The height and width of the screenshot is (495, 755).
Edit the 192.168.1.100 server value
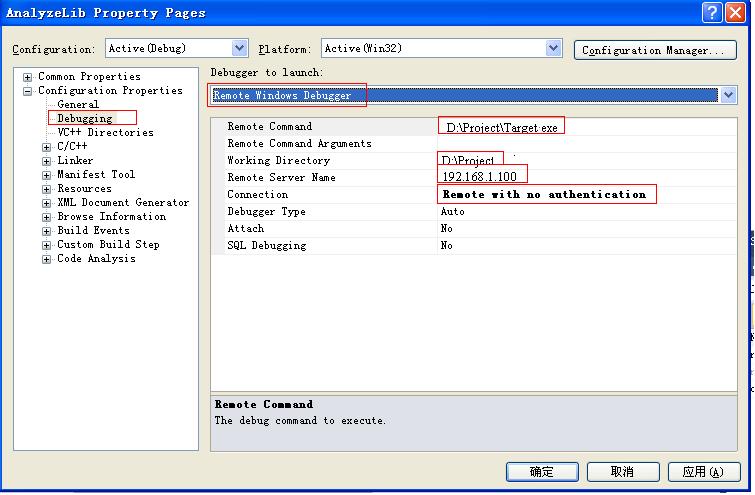[479, 177]
